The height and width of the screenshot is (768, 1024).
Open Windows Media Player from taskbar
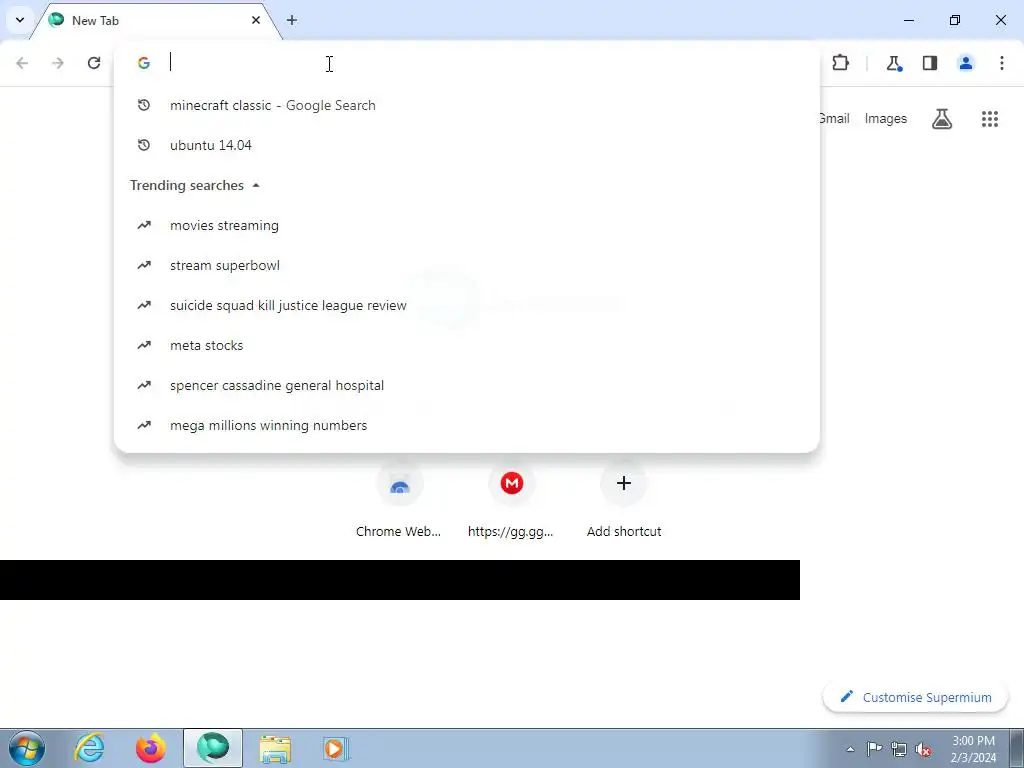click(336, 748)
